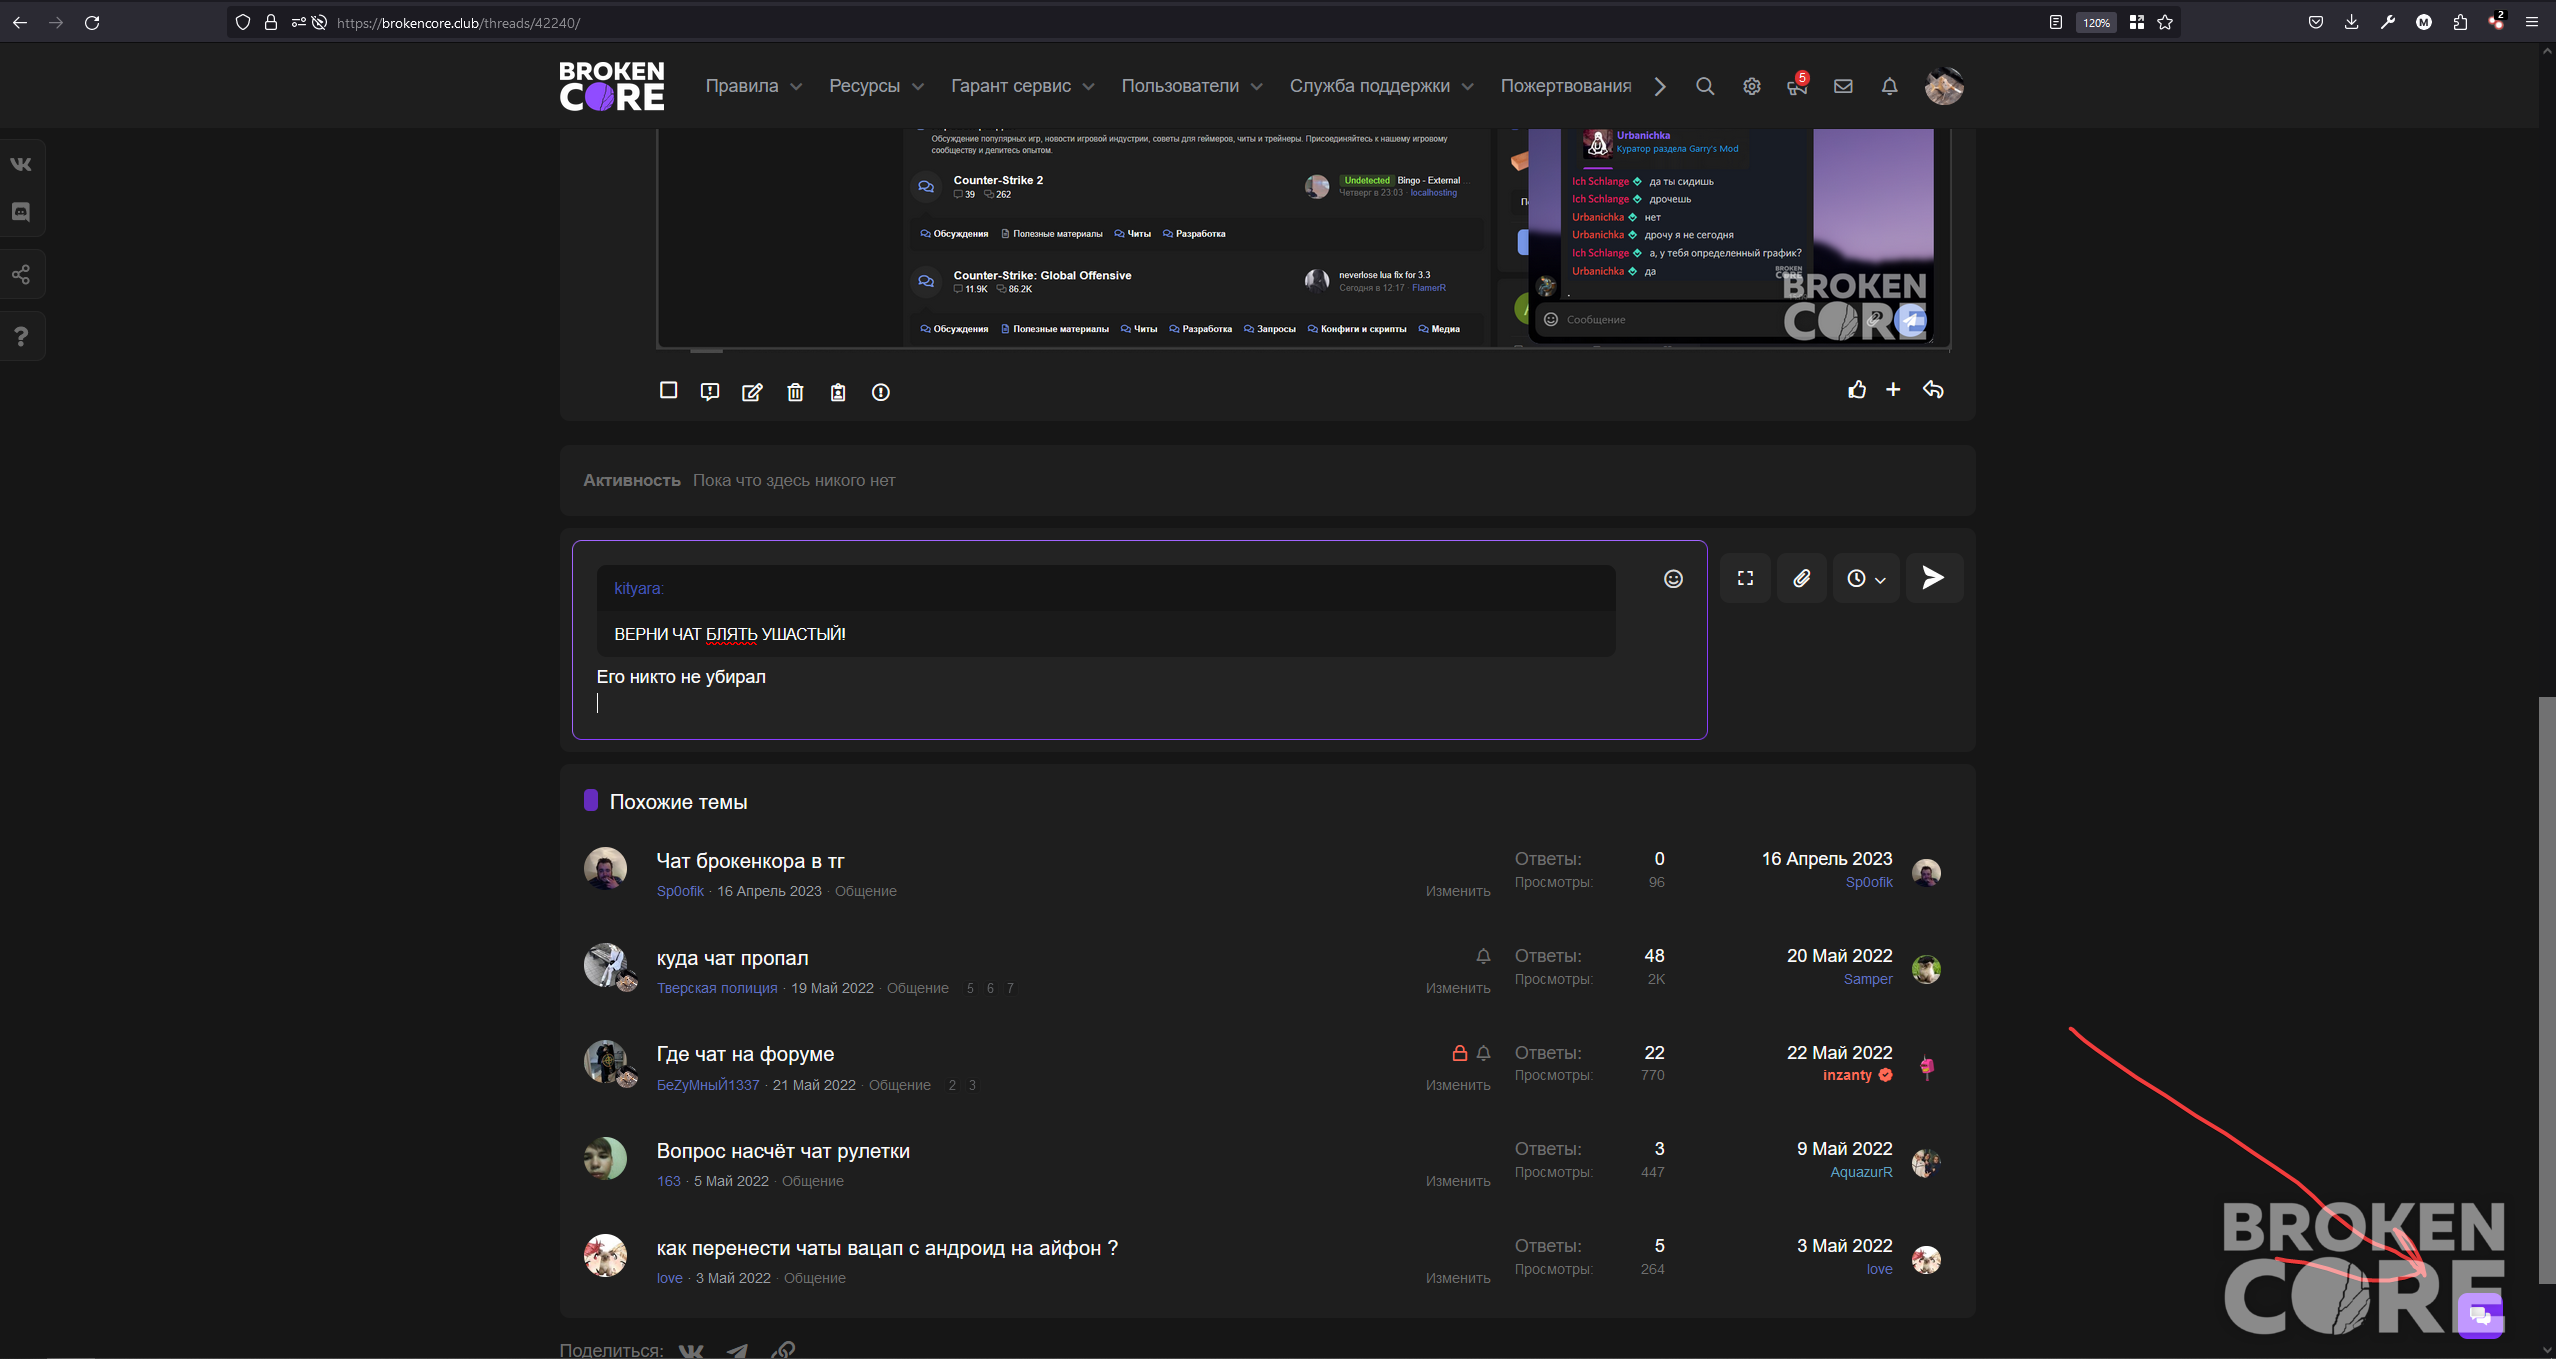Open the VK sidebar icon

tap(21, 164)
